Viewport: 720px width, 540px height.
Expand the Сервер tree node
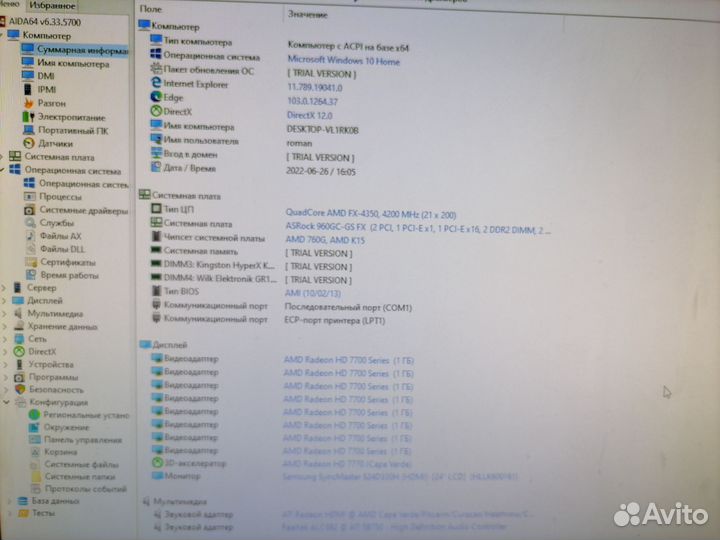click(x=6, y=287)
